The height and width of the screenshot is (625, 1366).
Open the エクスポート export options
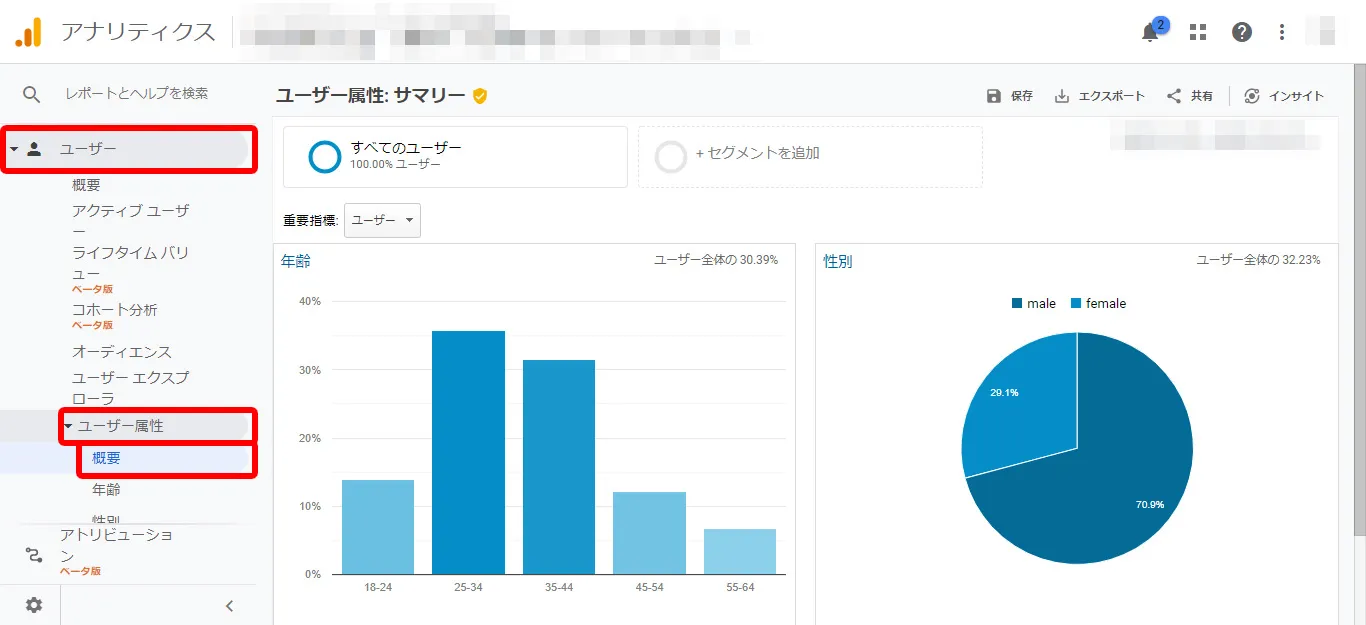1100,95
